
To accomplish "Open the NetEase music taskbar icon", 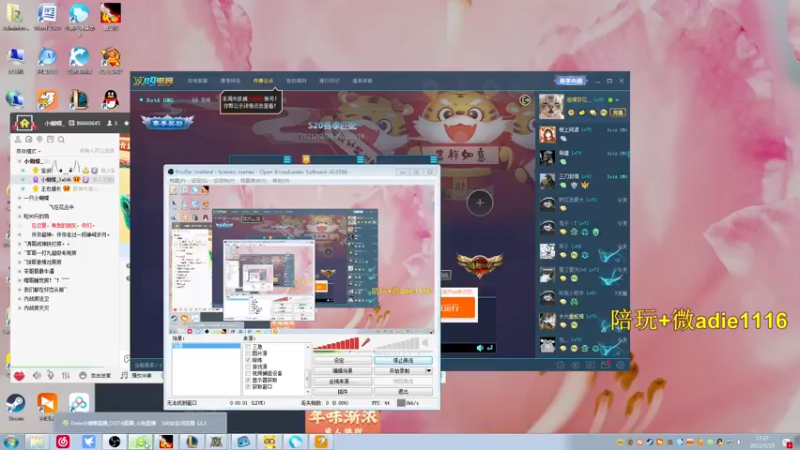I will [x=63, y=442].
